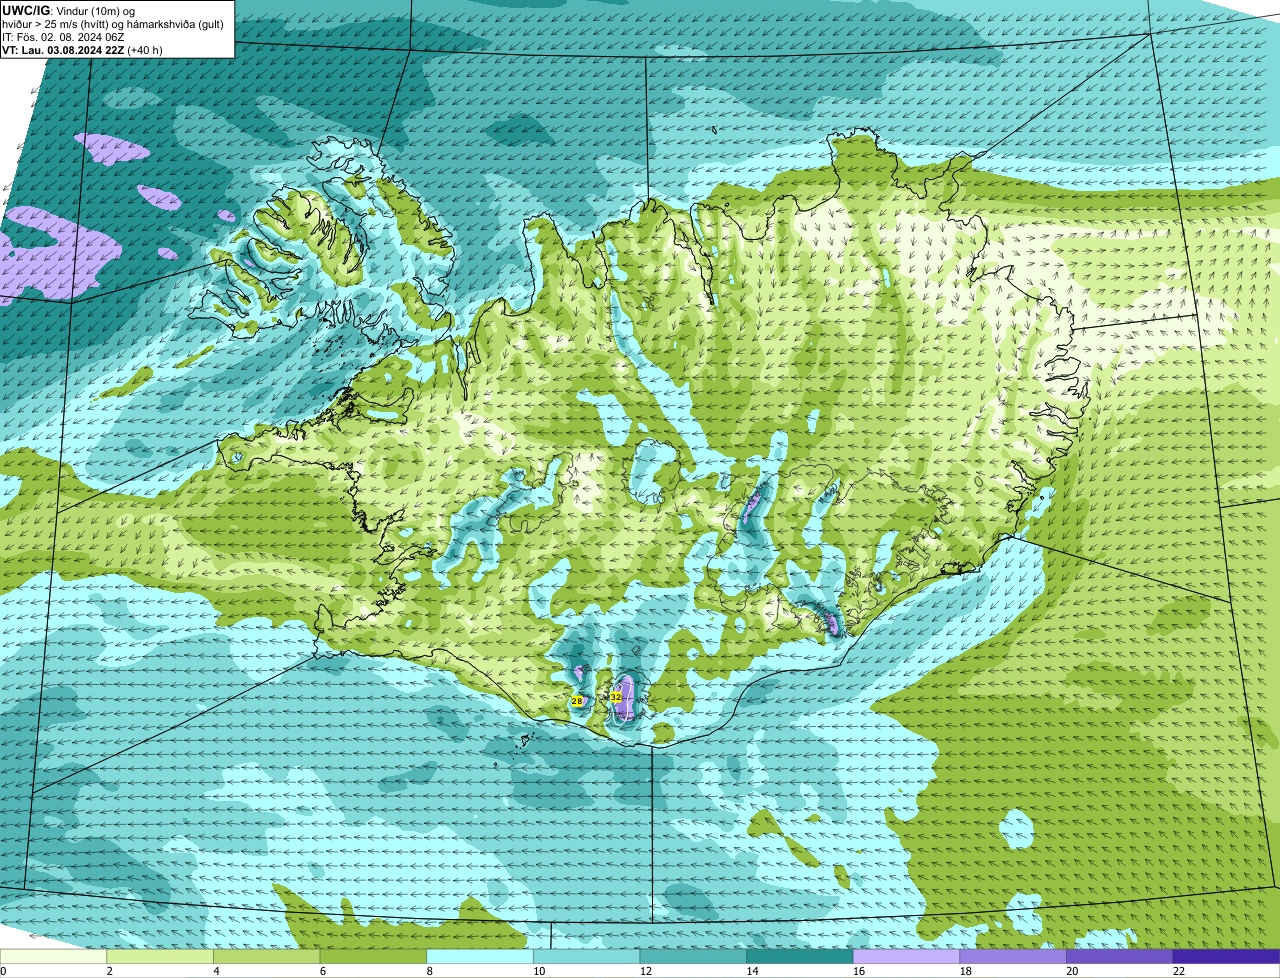Pick the 8–10 m/s pale cyan legend swatch
Screen dimensions: 1280x978
point(480,956)
